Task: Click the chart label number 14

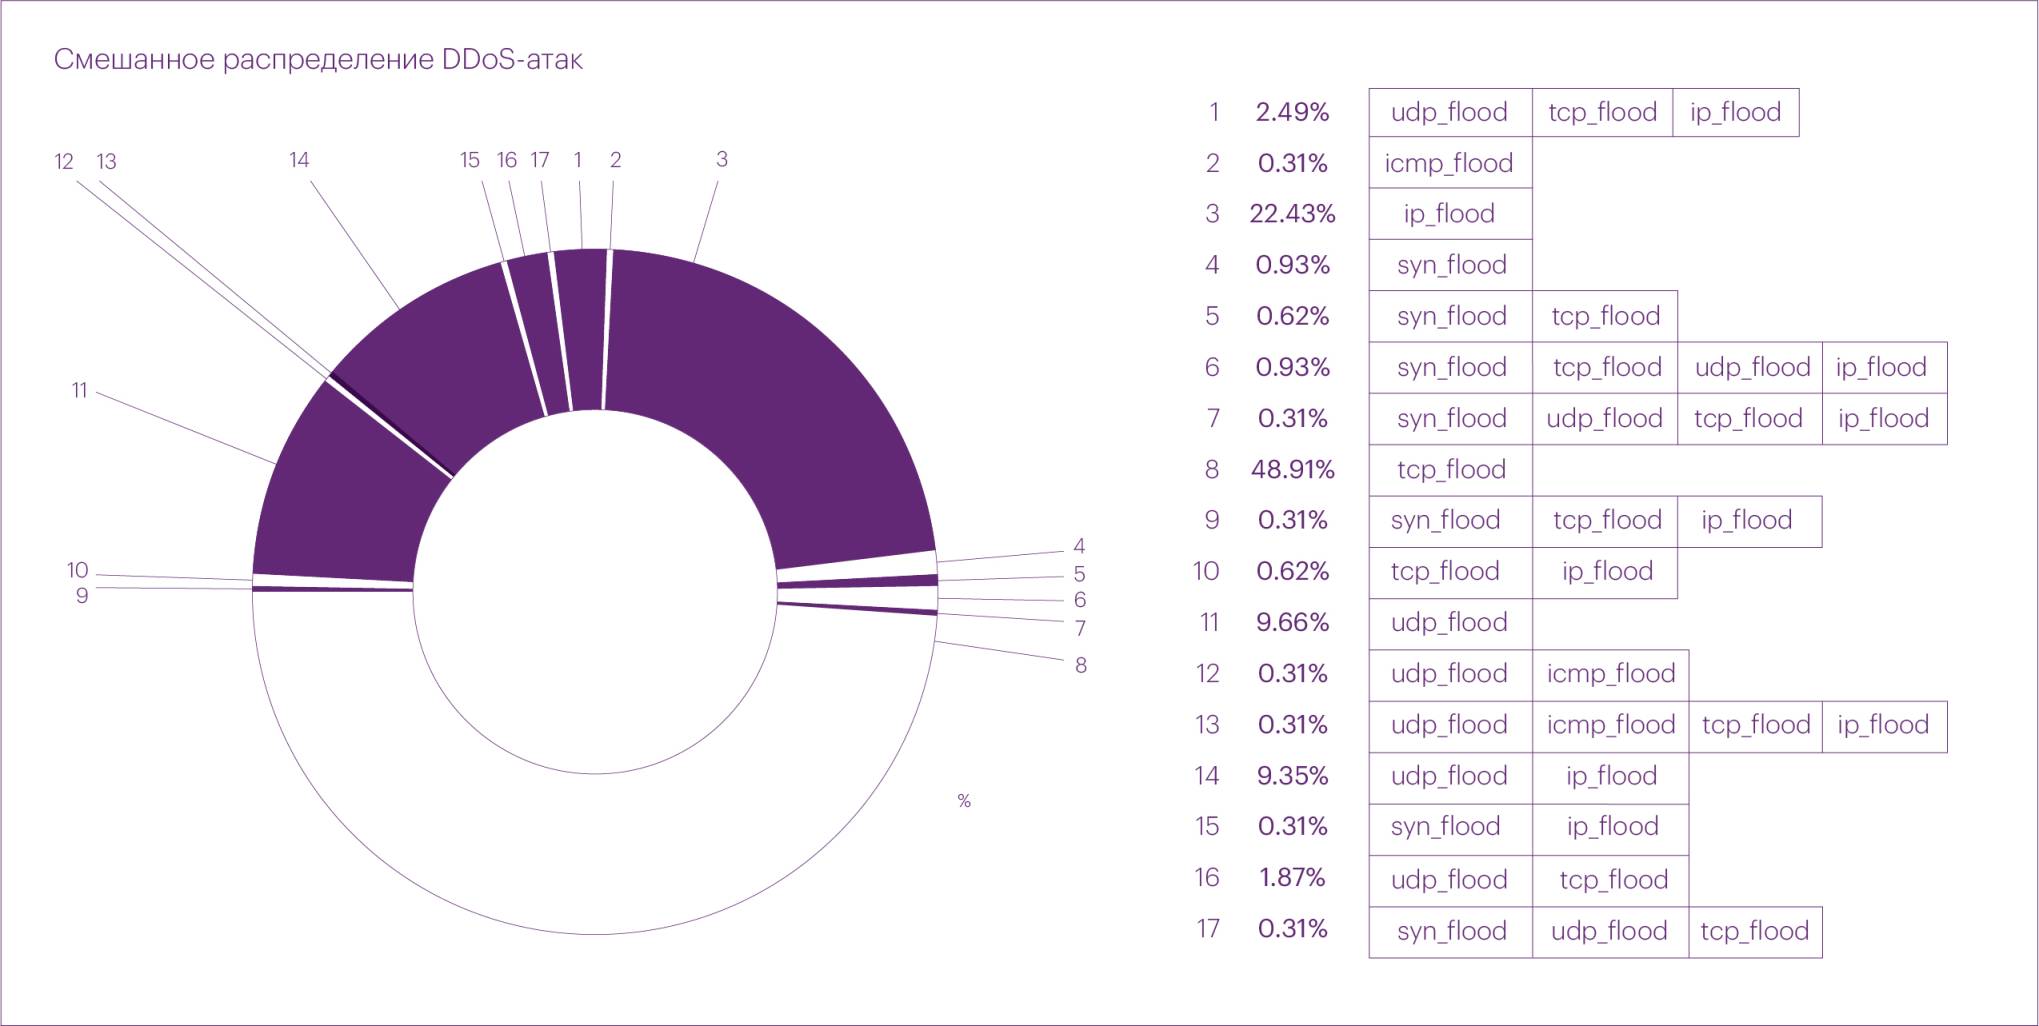Action: tap(299, 160)
